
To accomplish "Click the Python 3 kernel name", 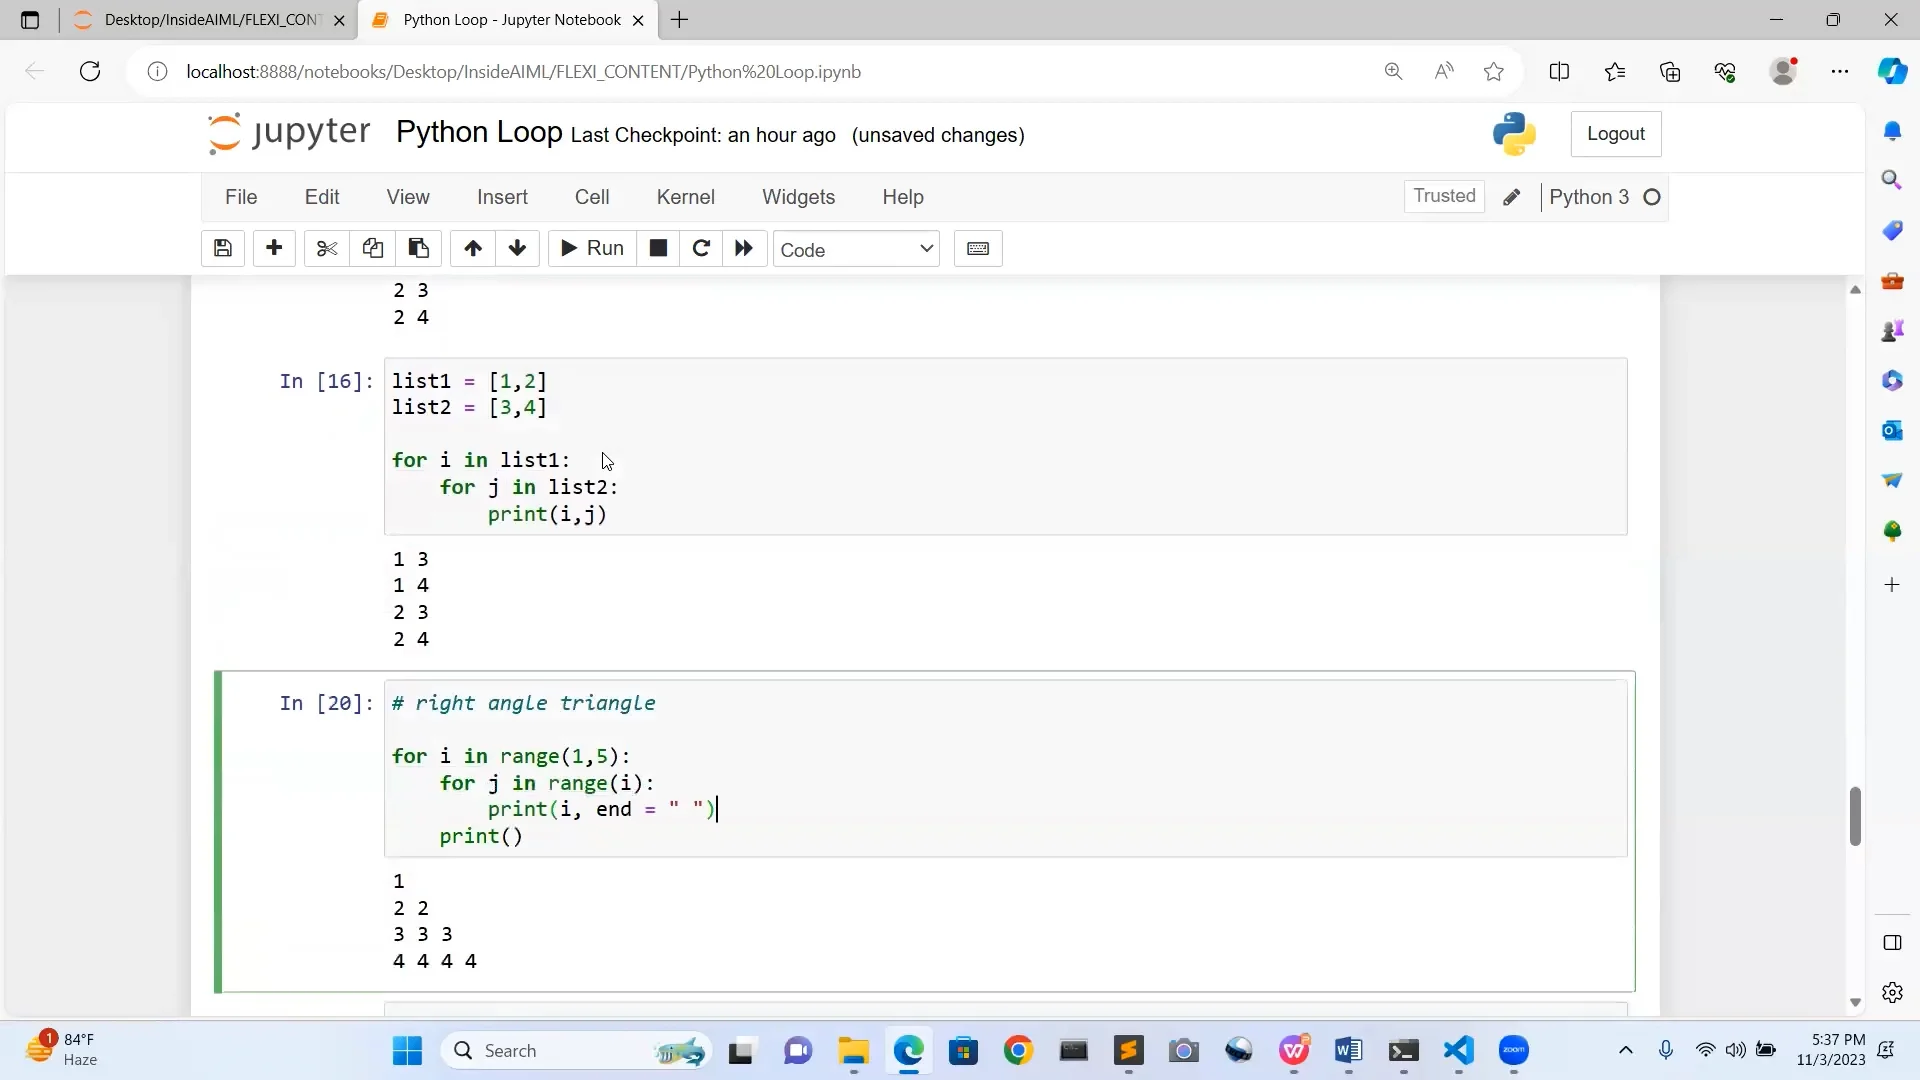I will [1589, 197].
